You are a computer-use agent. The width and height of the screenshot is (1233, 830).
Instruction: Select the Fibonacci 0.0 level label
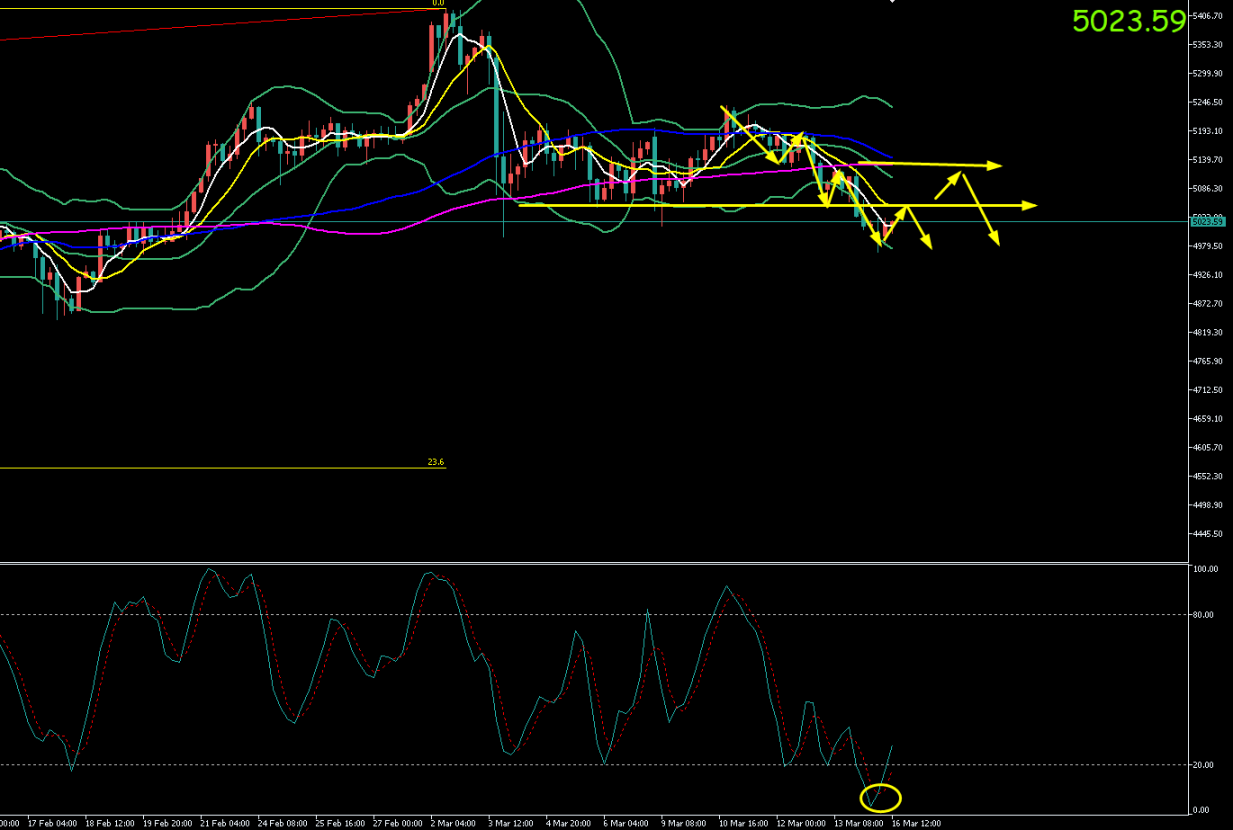point(437,4)
